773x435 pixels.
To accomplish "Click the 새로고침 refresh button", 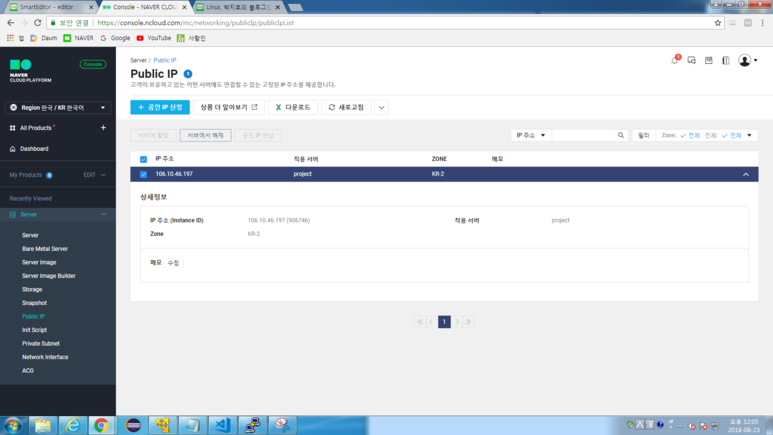I will pyautogui.click(x=346, y=107).
